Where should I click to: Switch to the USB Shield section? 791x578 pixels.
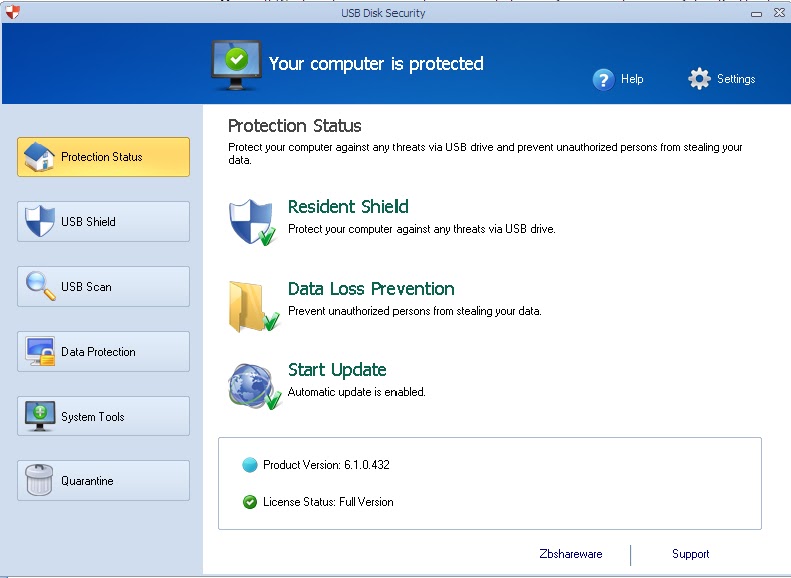[103, 221]
